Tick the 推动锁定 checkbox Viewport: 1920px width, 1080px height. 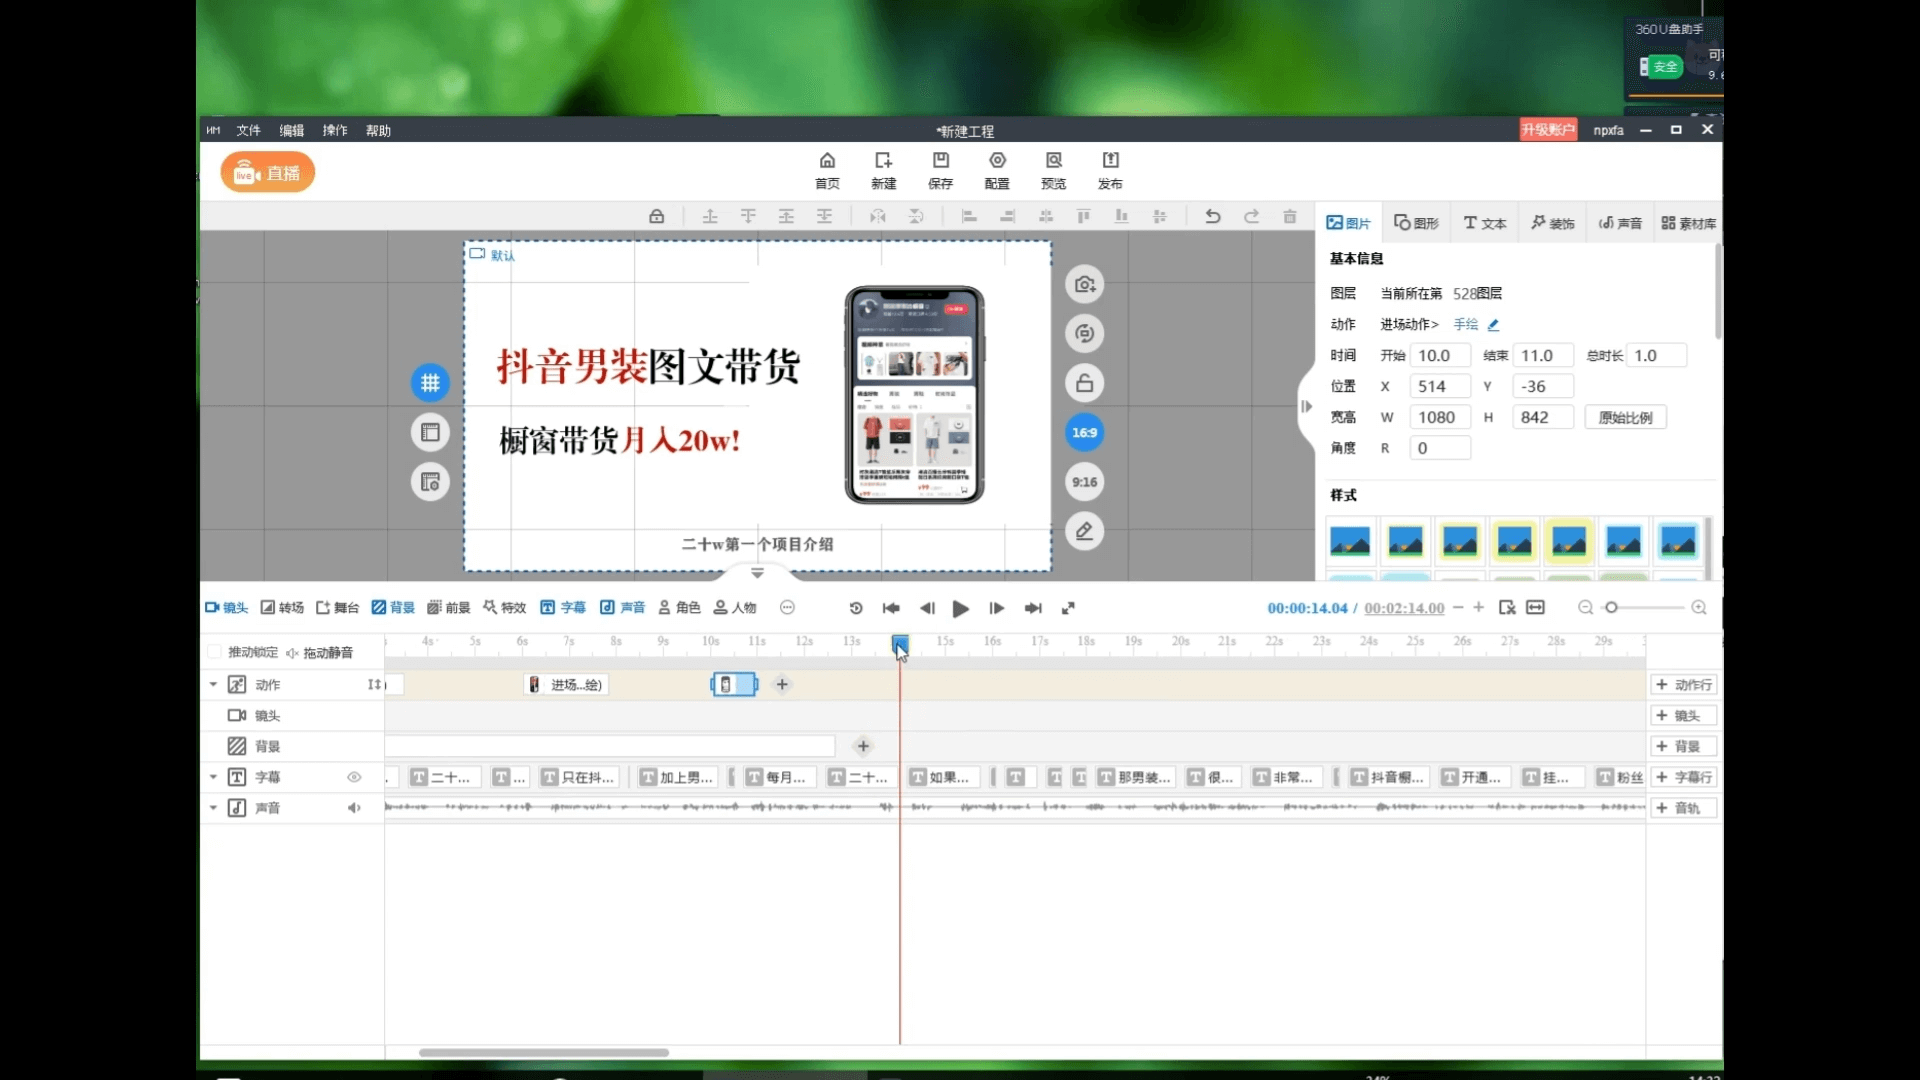click(213, 652)
